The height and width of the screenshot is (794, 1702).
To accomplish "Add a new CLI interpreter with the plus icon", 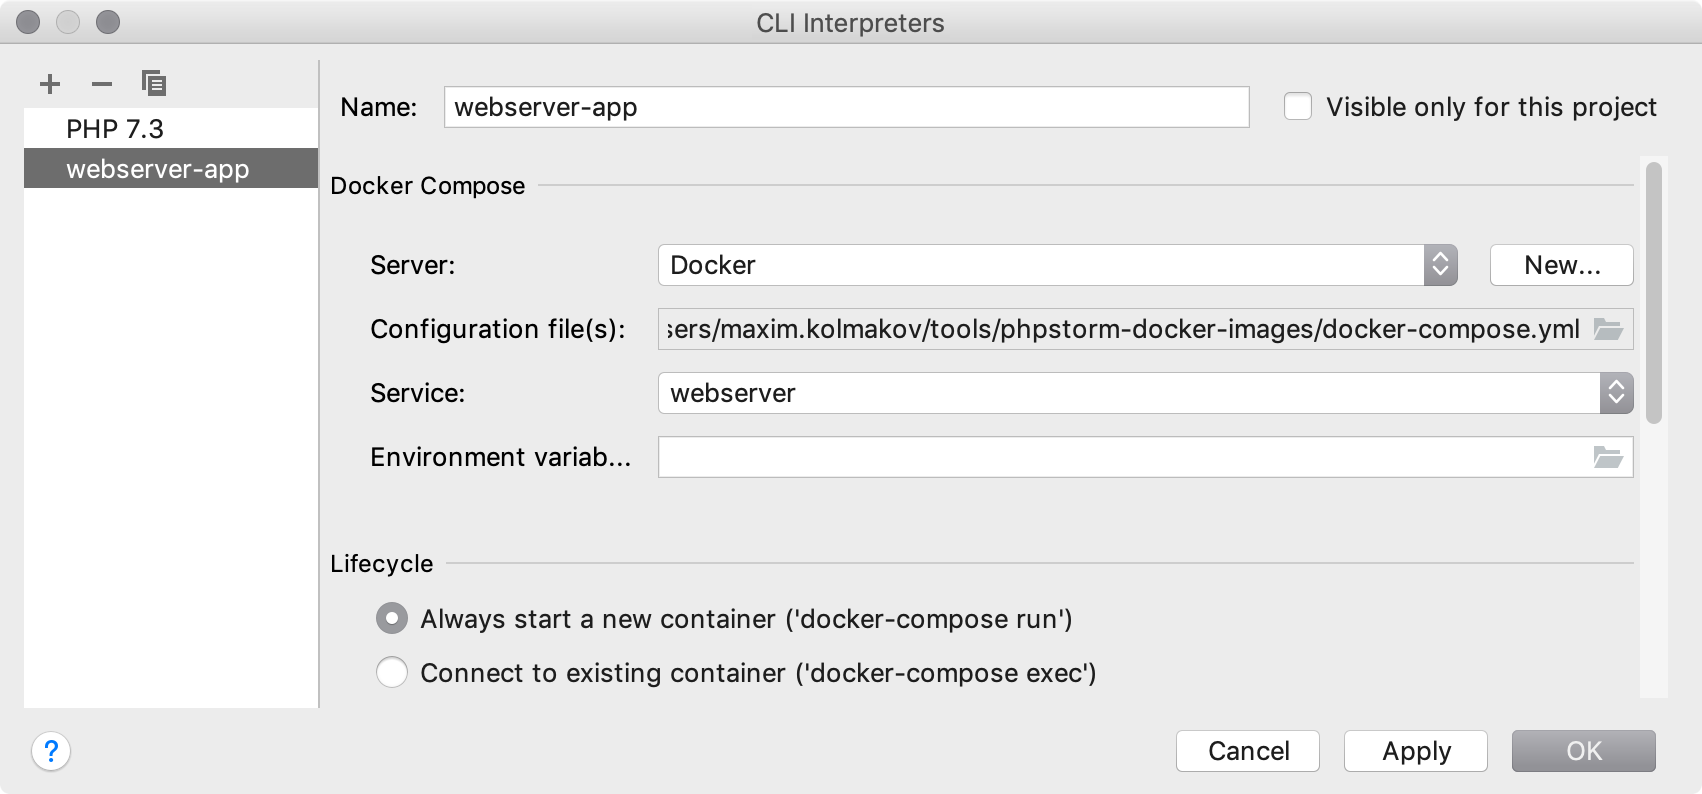I will pyautogui.click(x=49, y=84).
